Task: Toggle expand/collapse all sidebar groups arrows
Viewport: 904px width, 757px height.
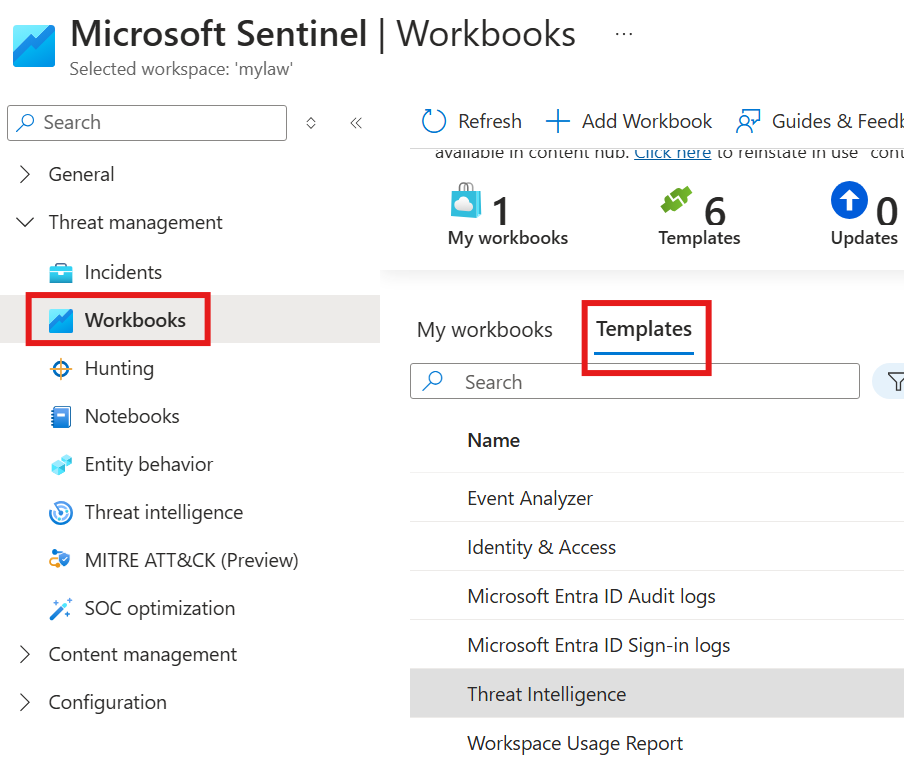Action: click(x=311, y=123)
